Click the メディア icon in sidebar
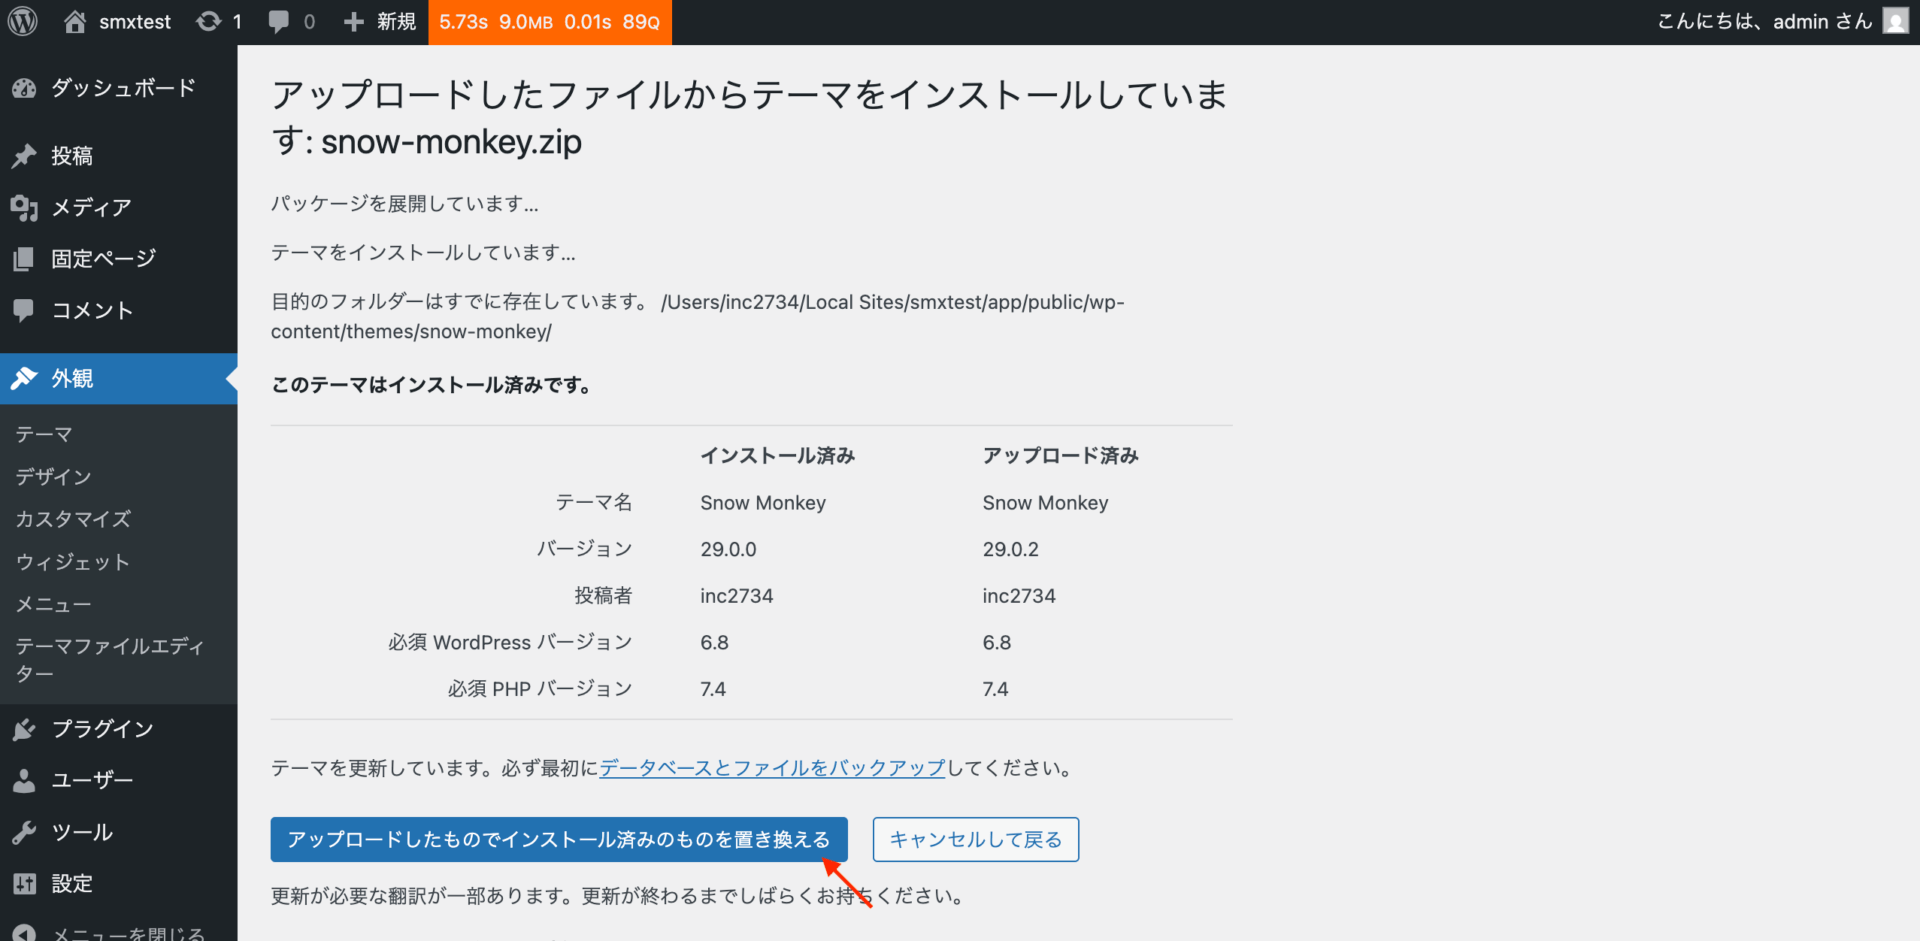 coord(24,207)
